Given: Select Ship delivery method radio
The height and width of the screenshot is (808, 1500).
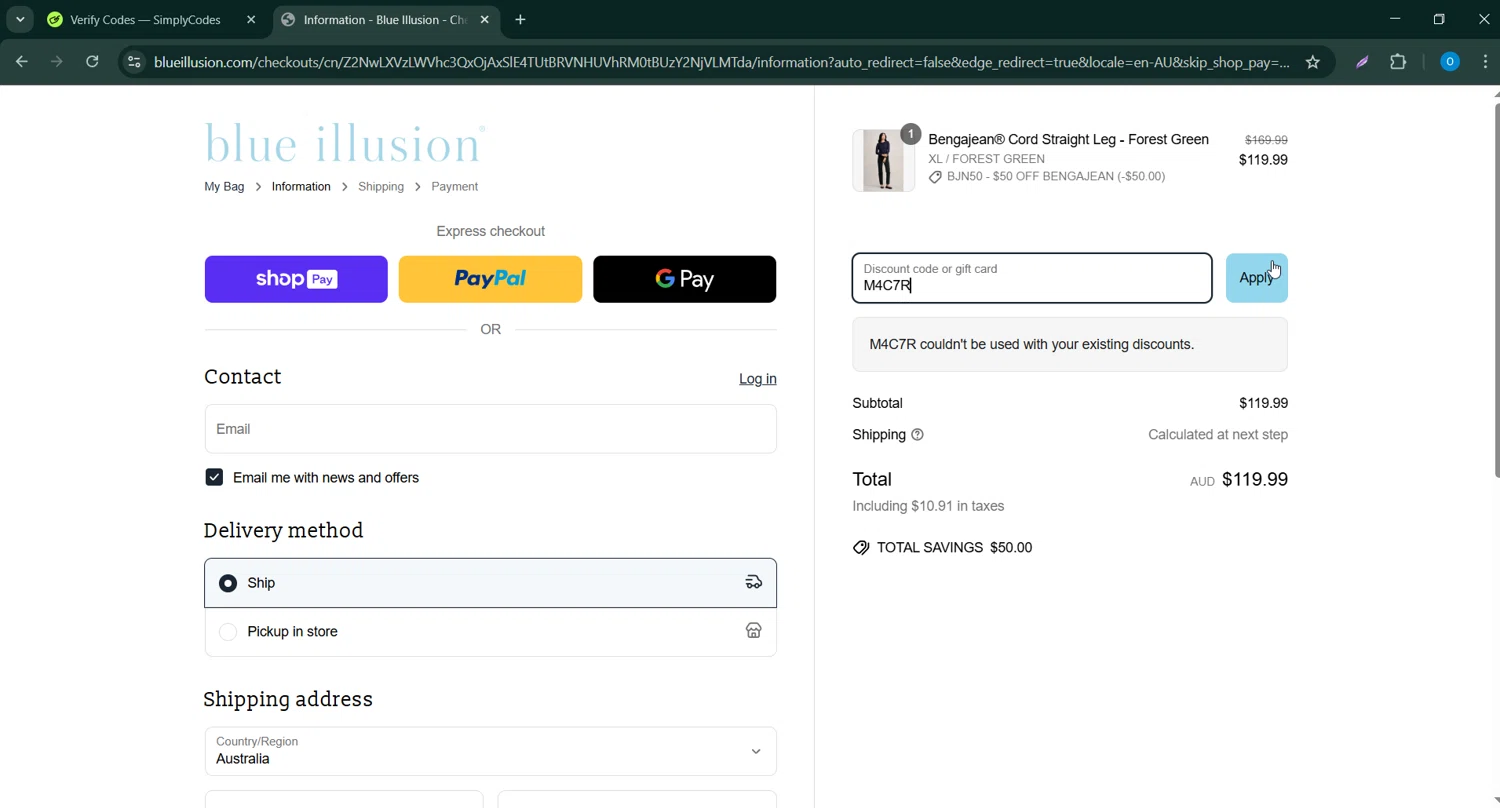Looking at the screenshot, I should 228,583.
